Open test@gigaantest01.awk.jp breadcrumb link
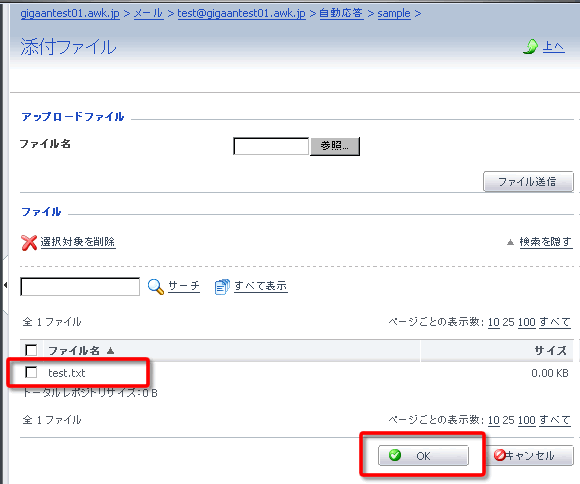The width and height of the screenshot is (580, 484). pos(242,13)
